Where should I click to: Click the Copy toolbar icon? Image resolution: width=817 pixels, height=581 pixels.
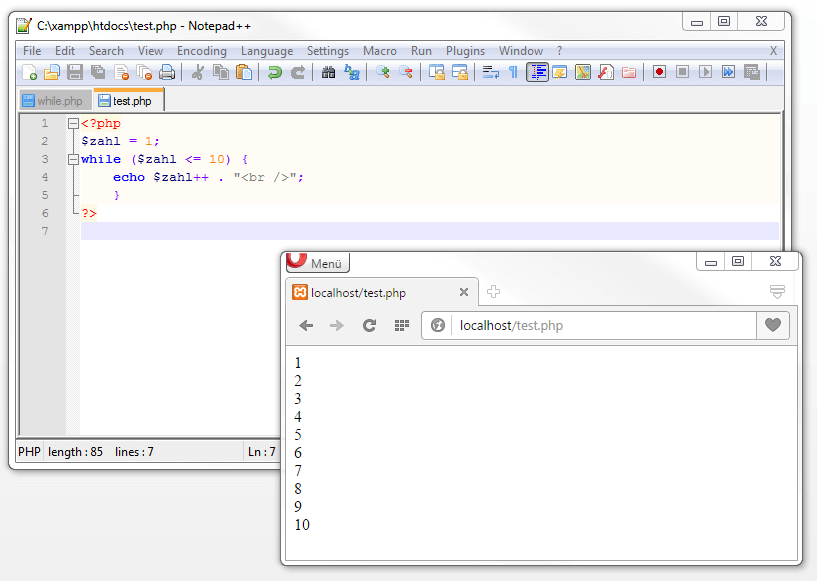221,72
